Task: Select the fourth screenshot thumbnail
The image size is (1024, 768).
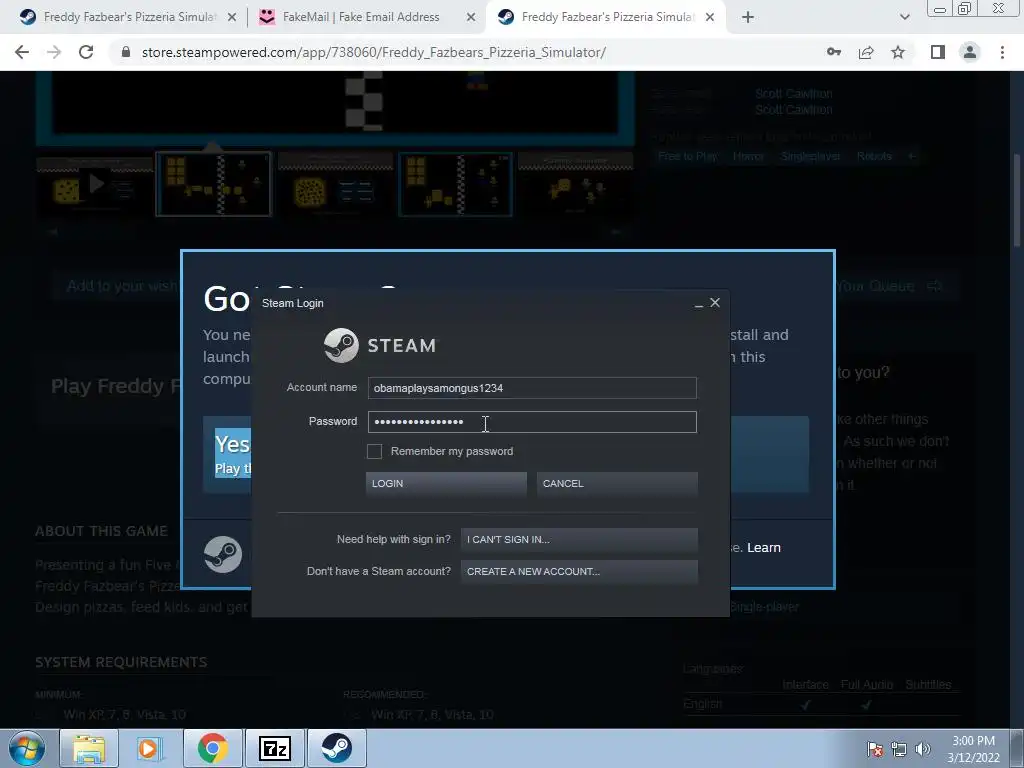Action: (x=455, y=185)
